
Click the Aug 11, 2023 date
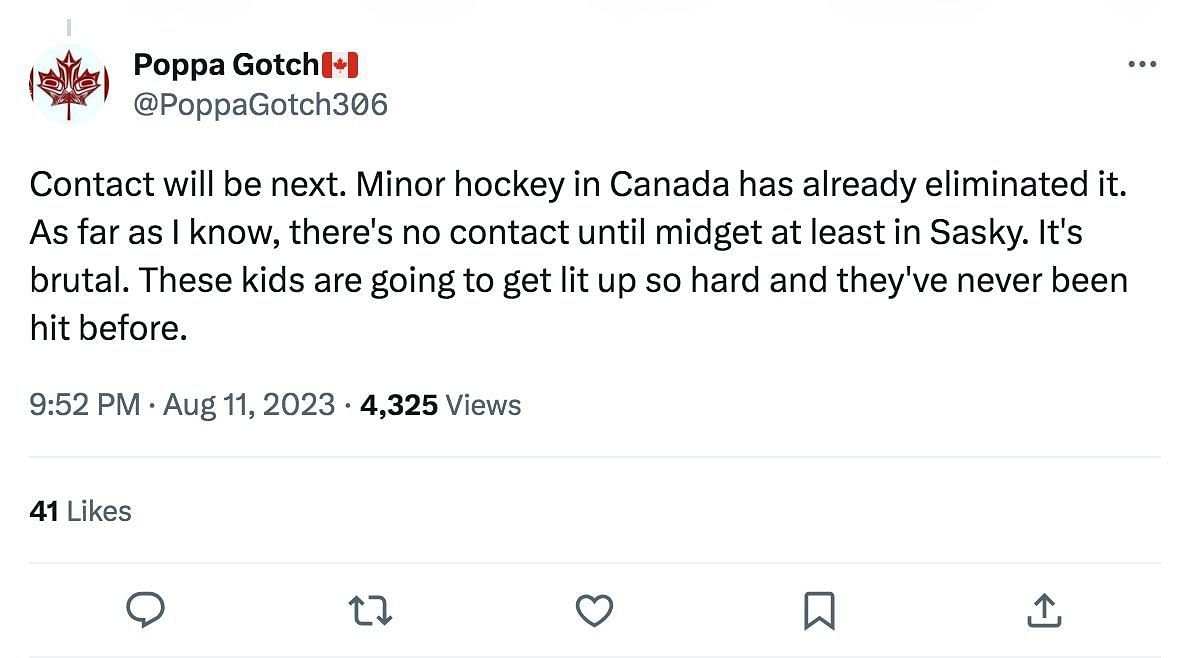pos(249,405)
